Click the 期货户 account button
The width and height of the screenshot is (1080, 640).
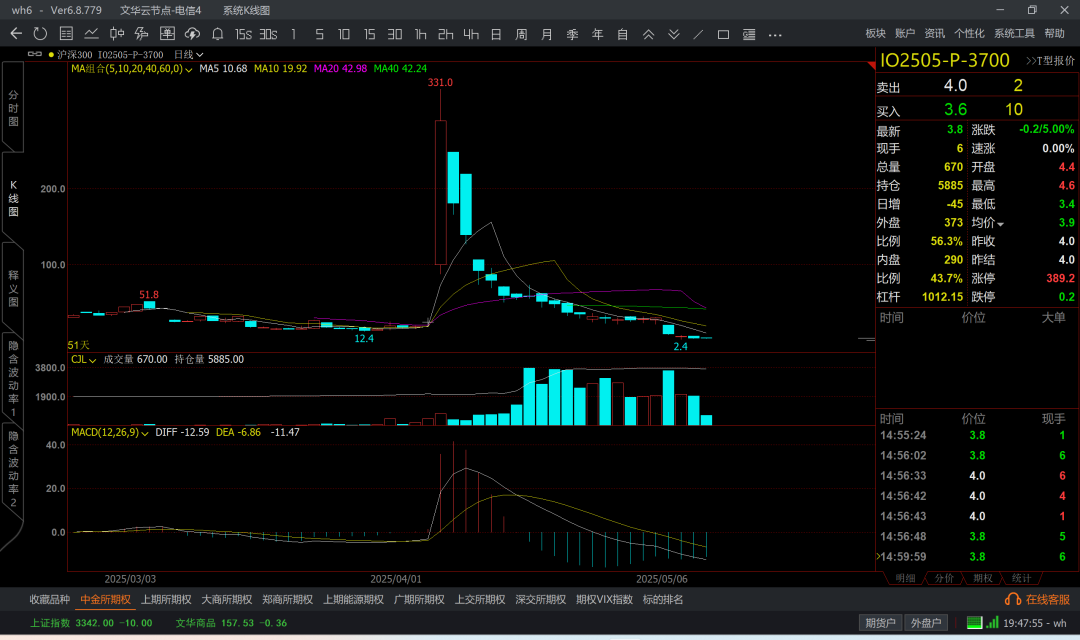click(x=880, y=623)
